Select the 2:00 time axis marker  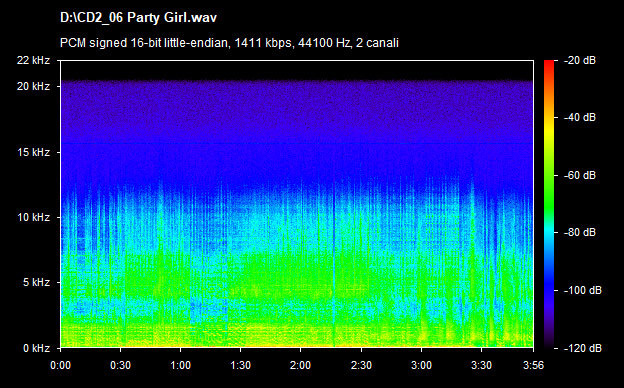pyautogui.click(x=300, y=365)
